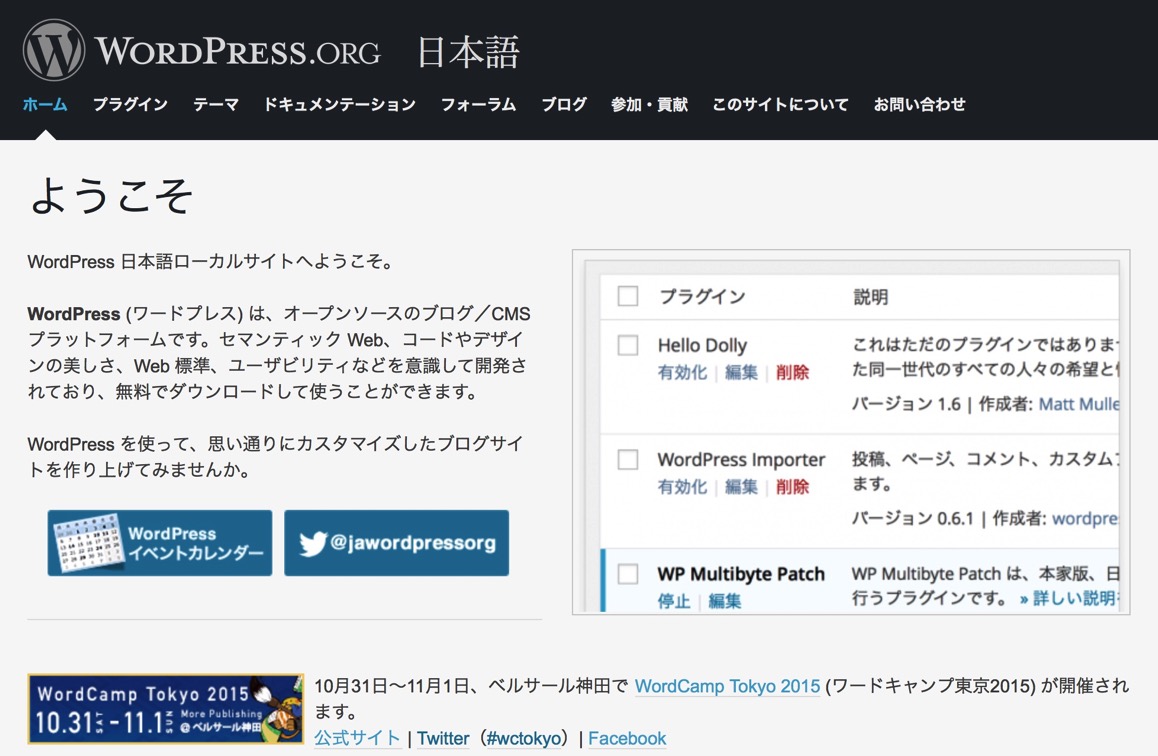Open このサイトについて menu item
The image size is (1158, 756).
[x=781, y=104]
